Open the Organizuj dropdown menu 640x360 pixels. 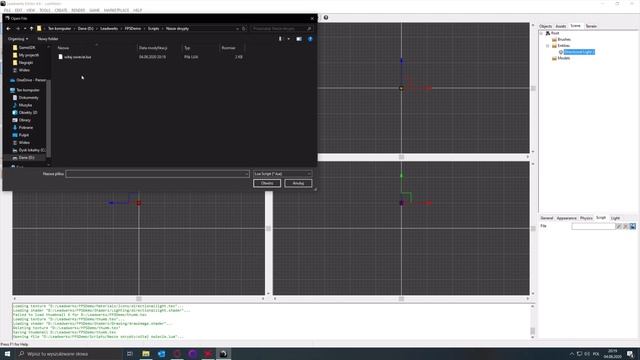pyautogui.click(x=18, y=39)
